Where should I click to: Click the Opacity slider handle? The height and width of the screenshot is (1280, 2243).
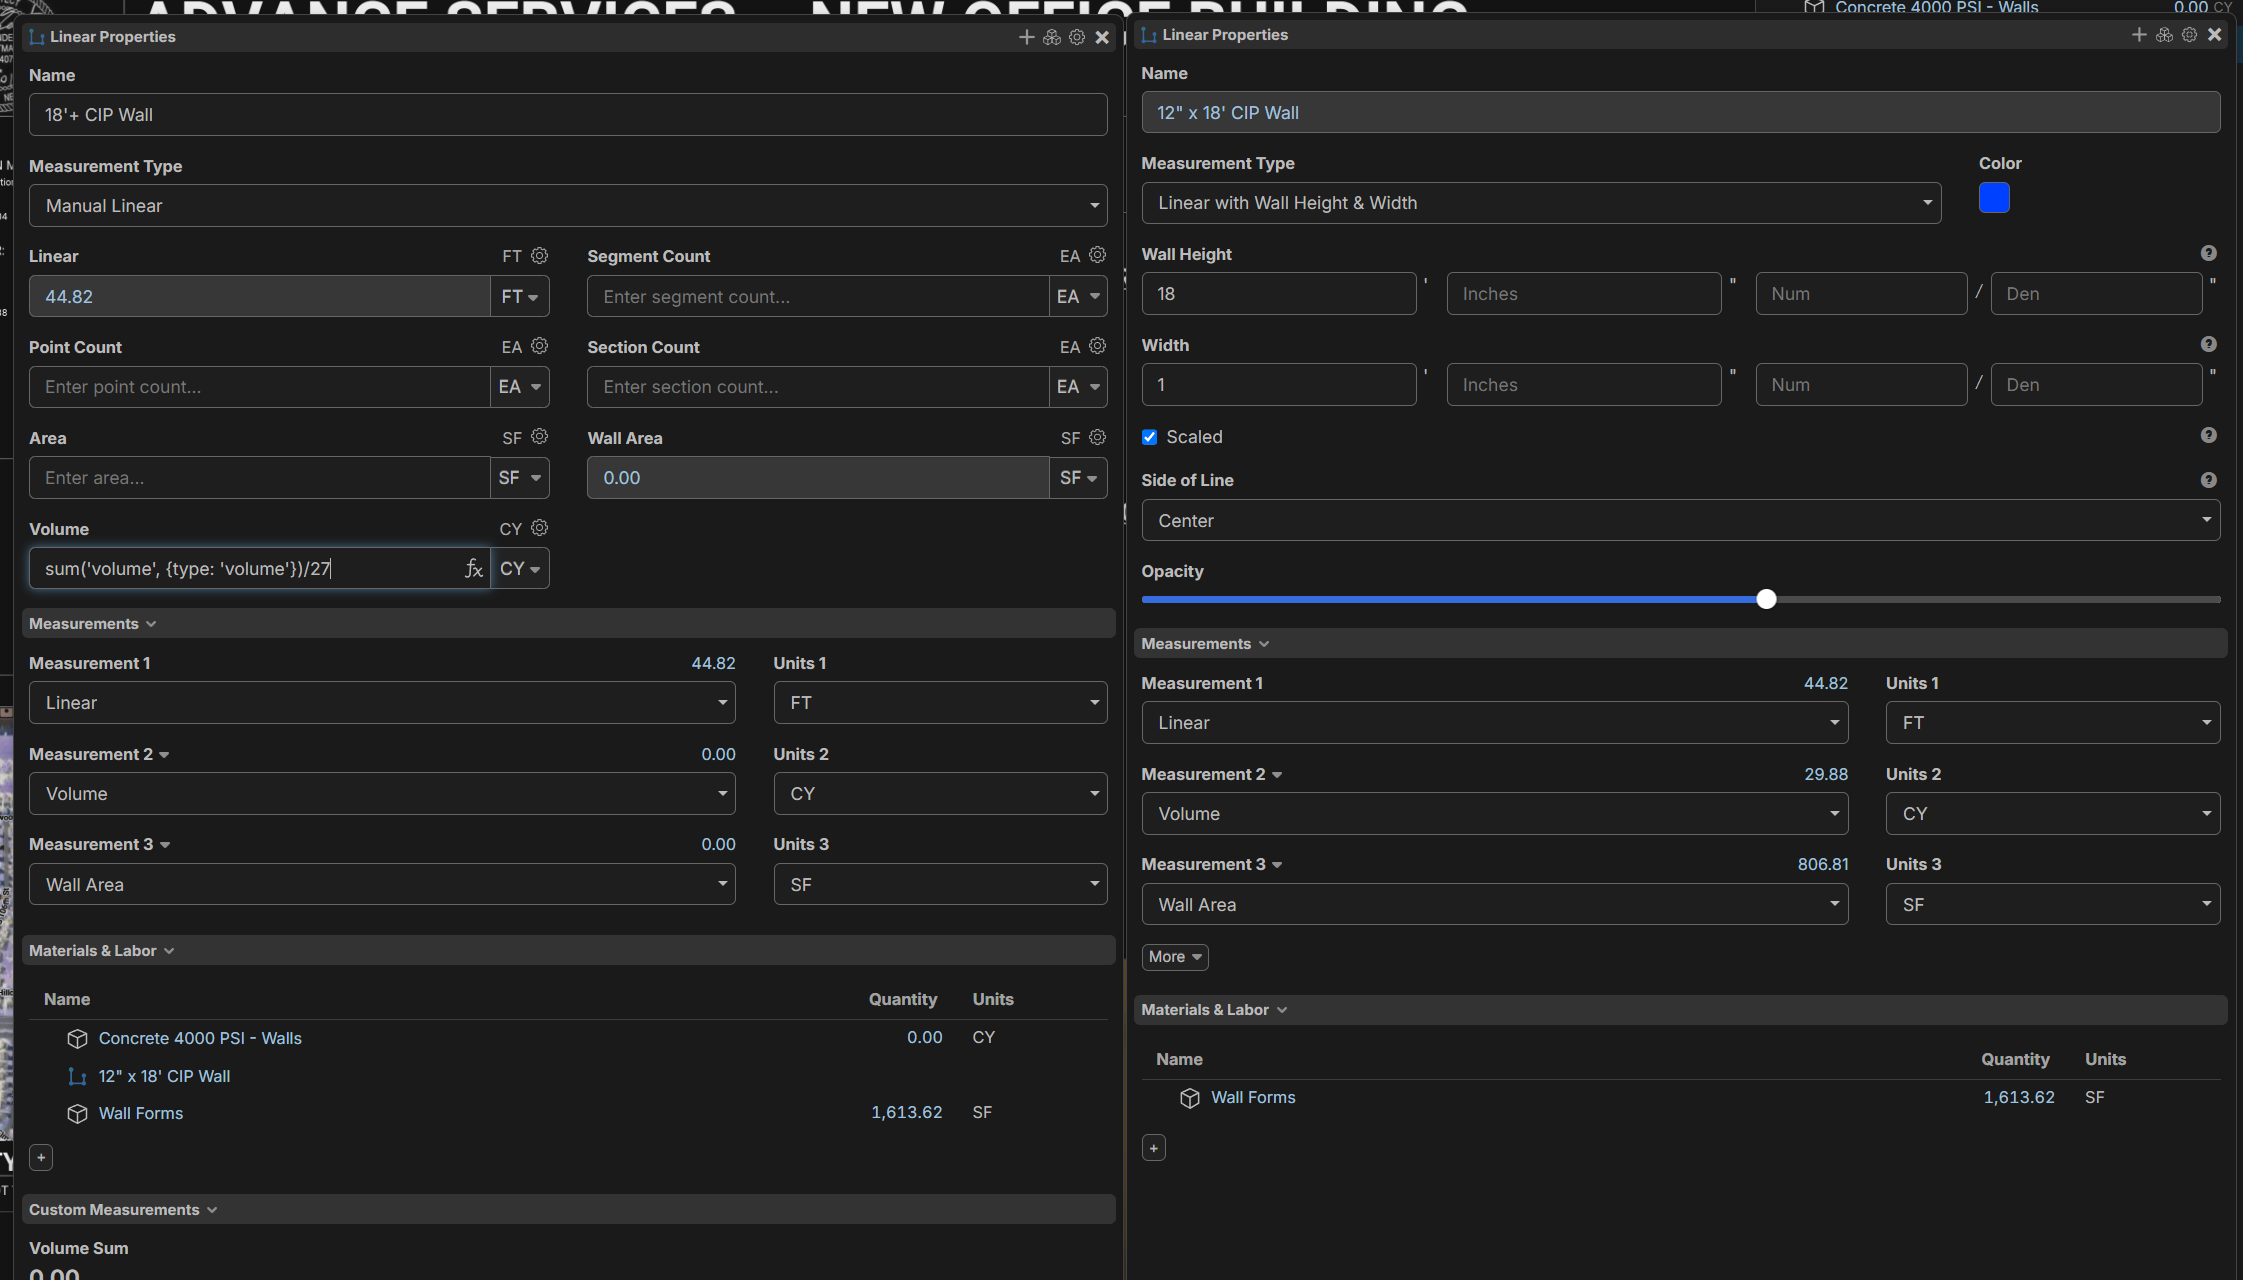tap(1767, 599)
